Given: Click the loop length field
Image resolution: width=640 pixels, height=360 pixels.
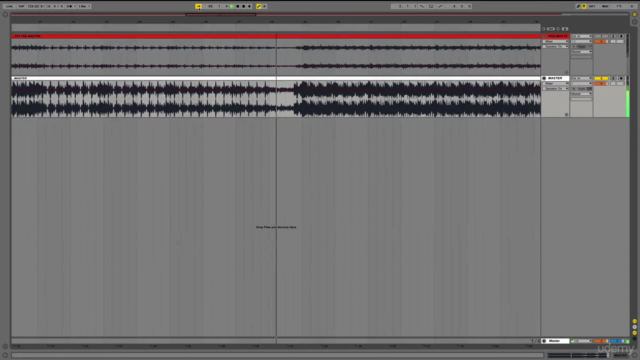Looking at the screenshot, I should pos(459,7).
